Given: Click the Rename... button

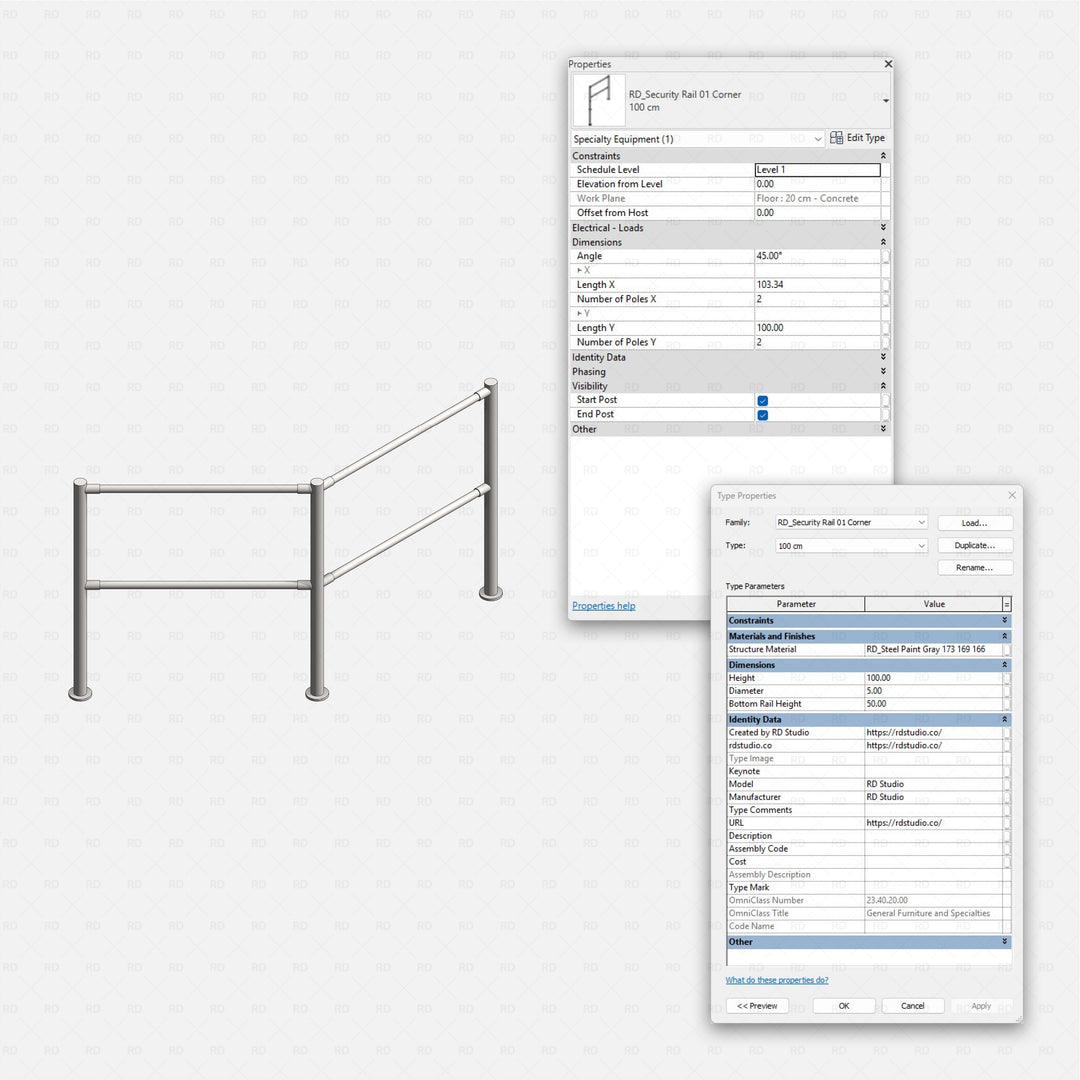Looking at the screenshot, I should click(975, 568).
